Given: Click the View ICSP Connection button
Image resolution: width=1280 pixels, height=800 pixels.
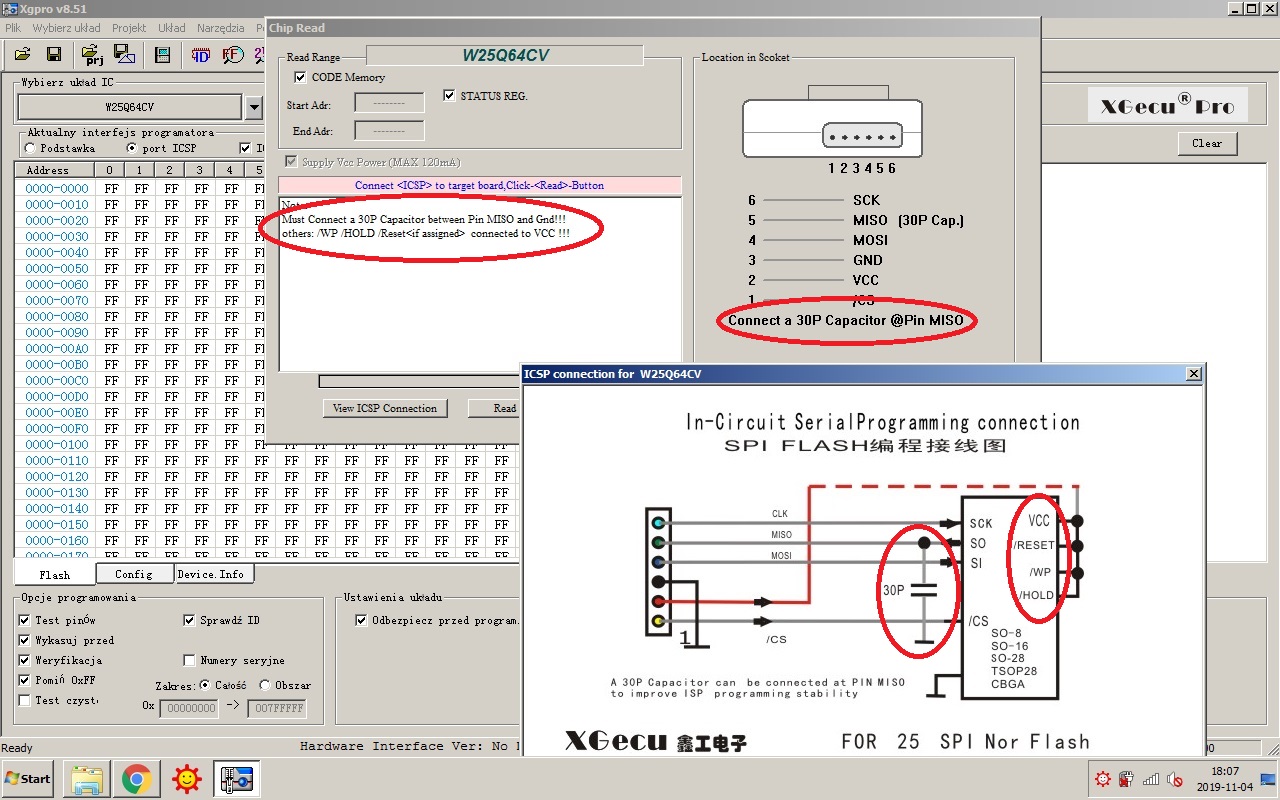Looking at the screenshot, I should [x=385, y=408].
